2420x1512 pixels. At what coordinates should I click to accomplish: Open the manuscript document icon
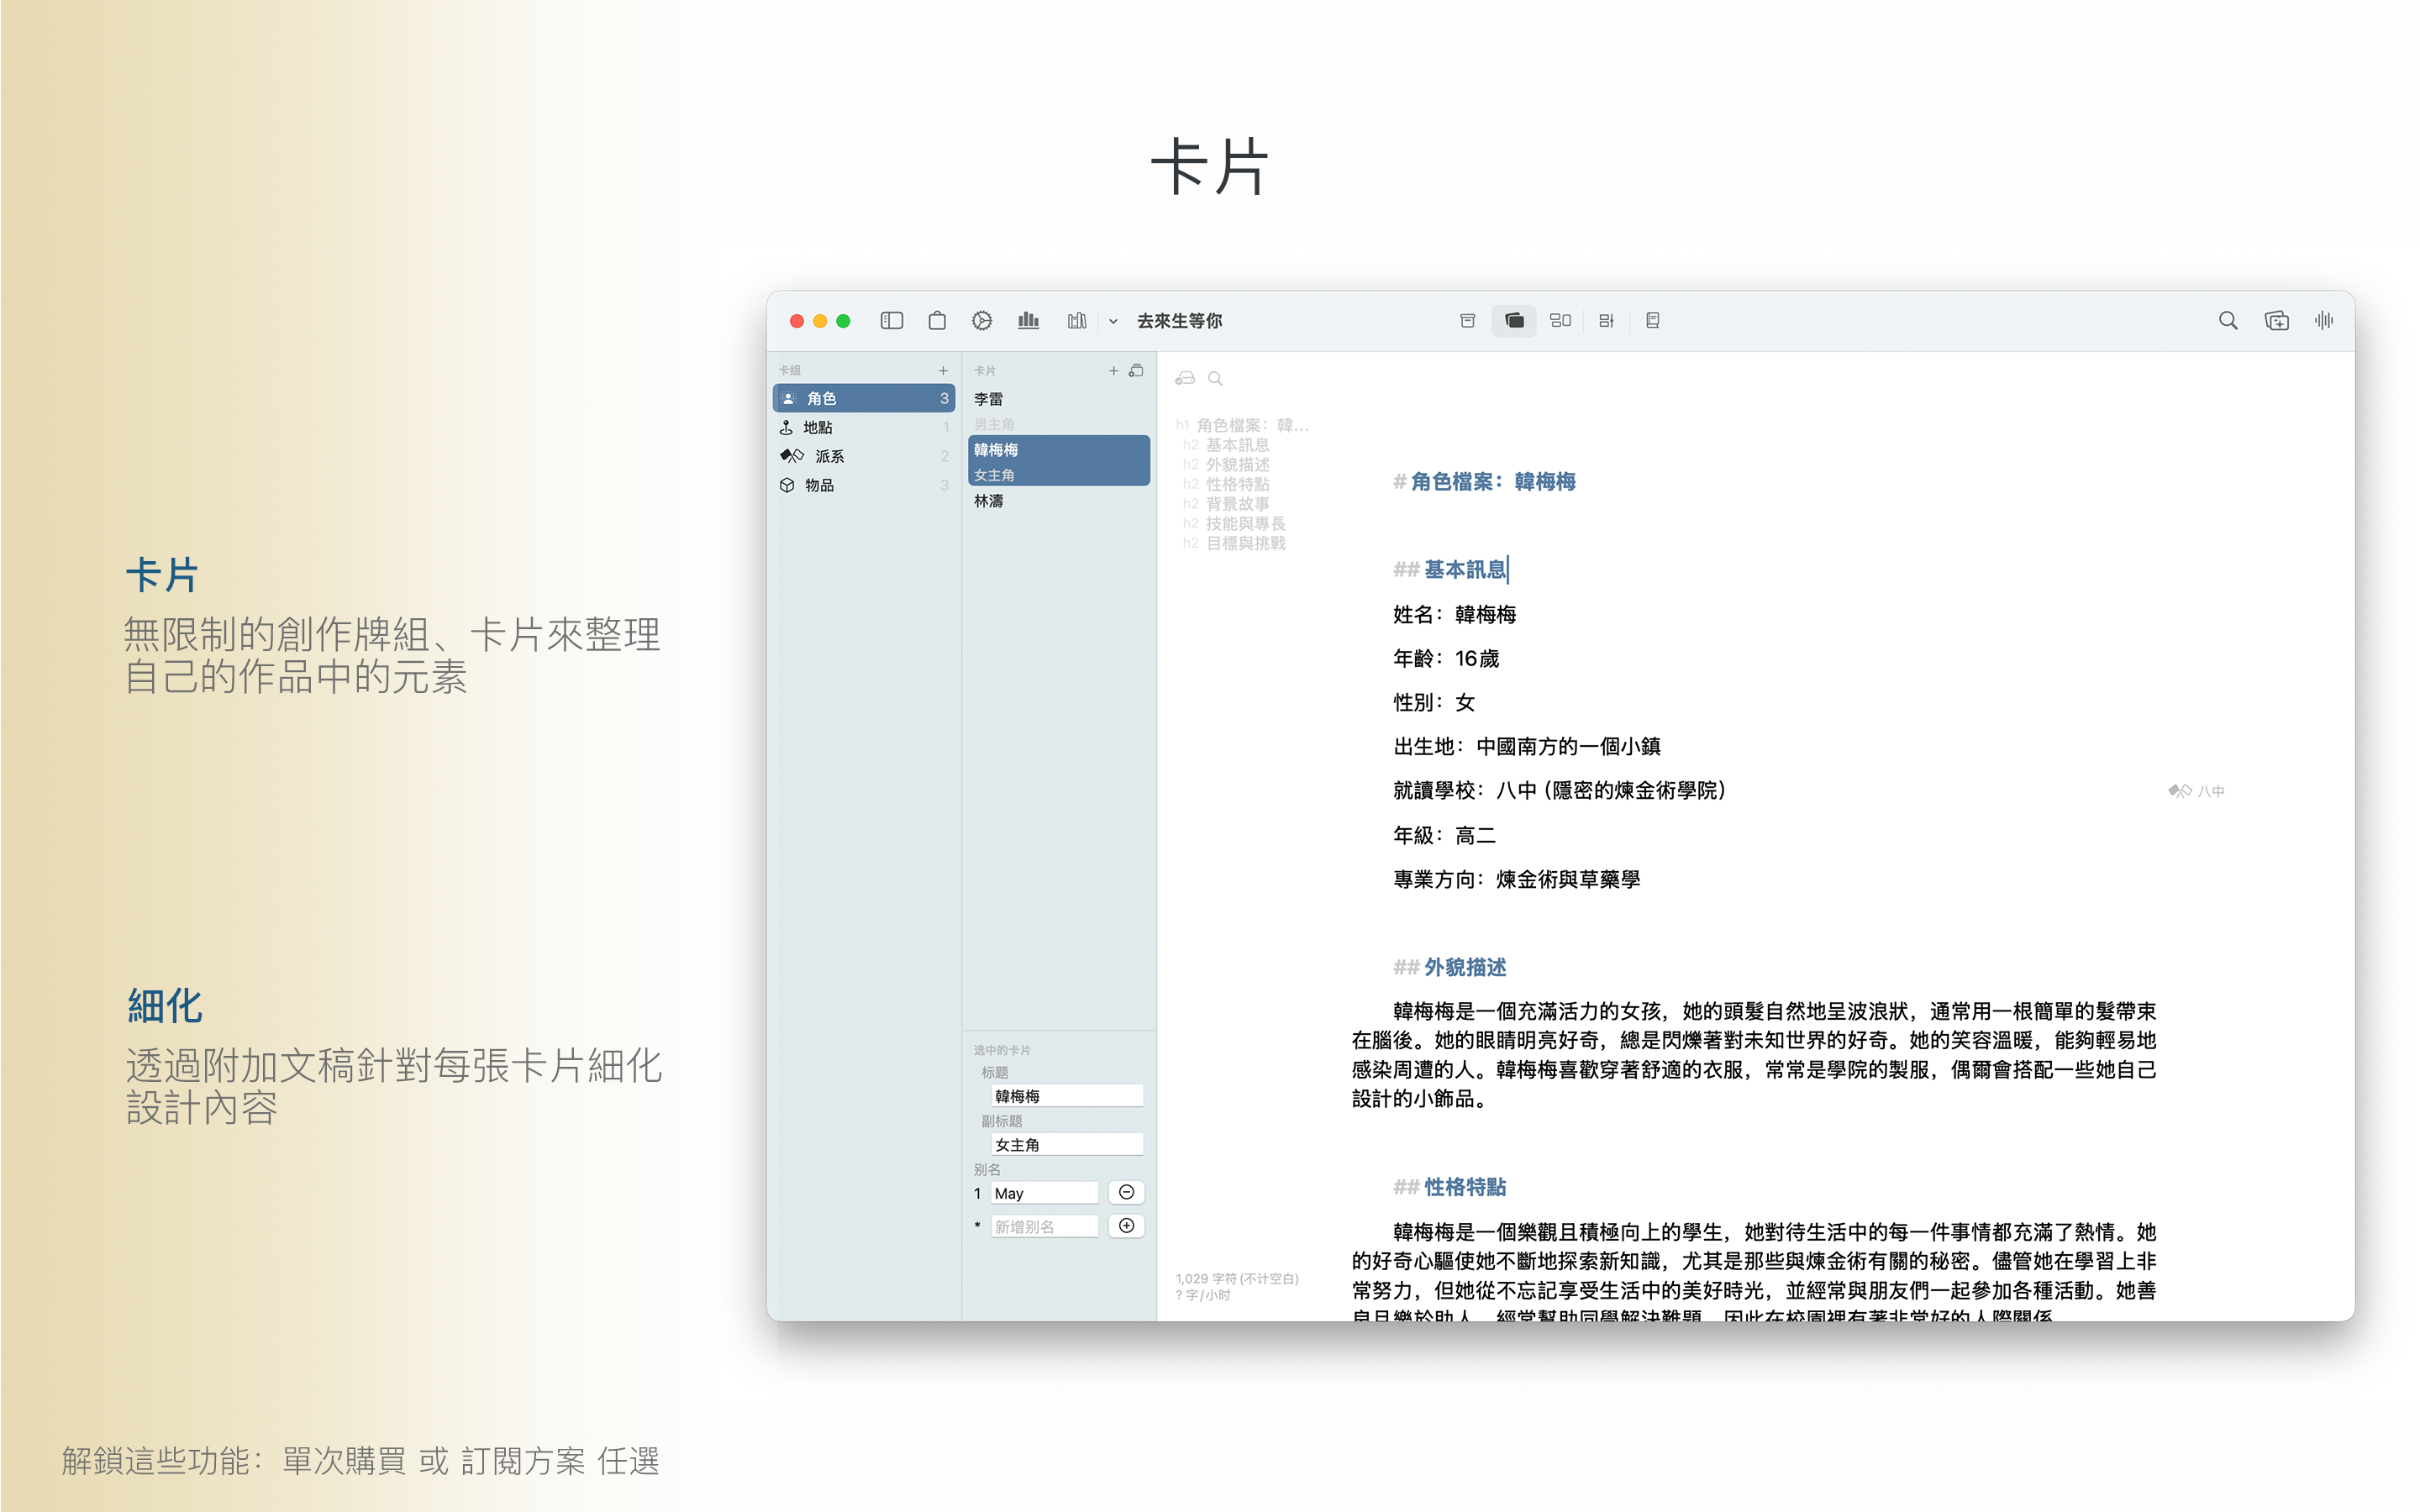click(x=1652, y=320)
